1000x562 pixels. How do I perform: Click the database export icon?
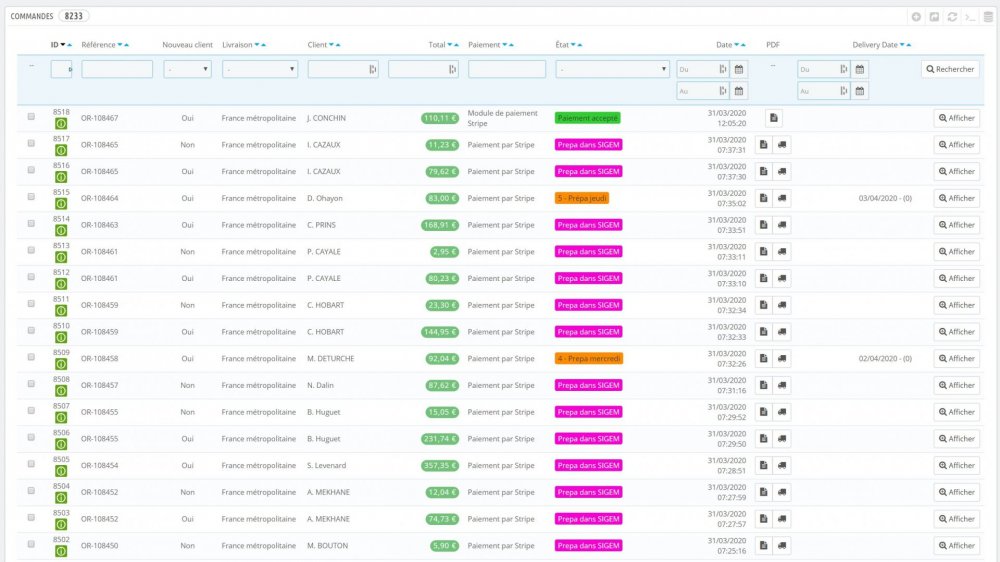tap(988, 17)
